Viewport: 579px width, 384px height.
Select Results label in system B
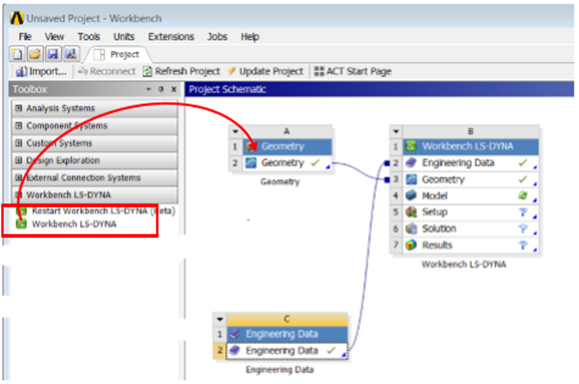437,245
